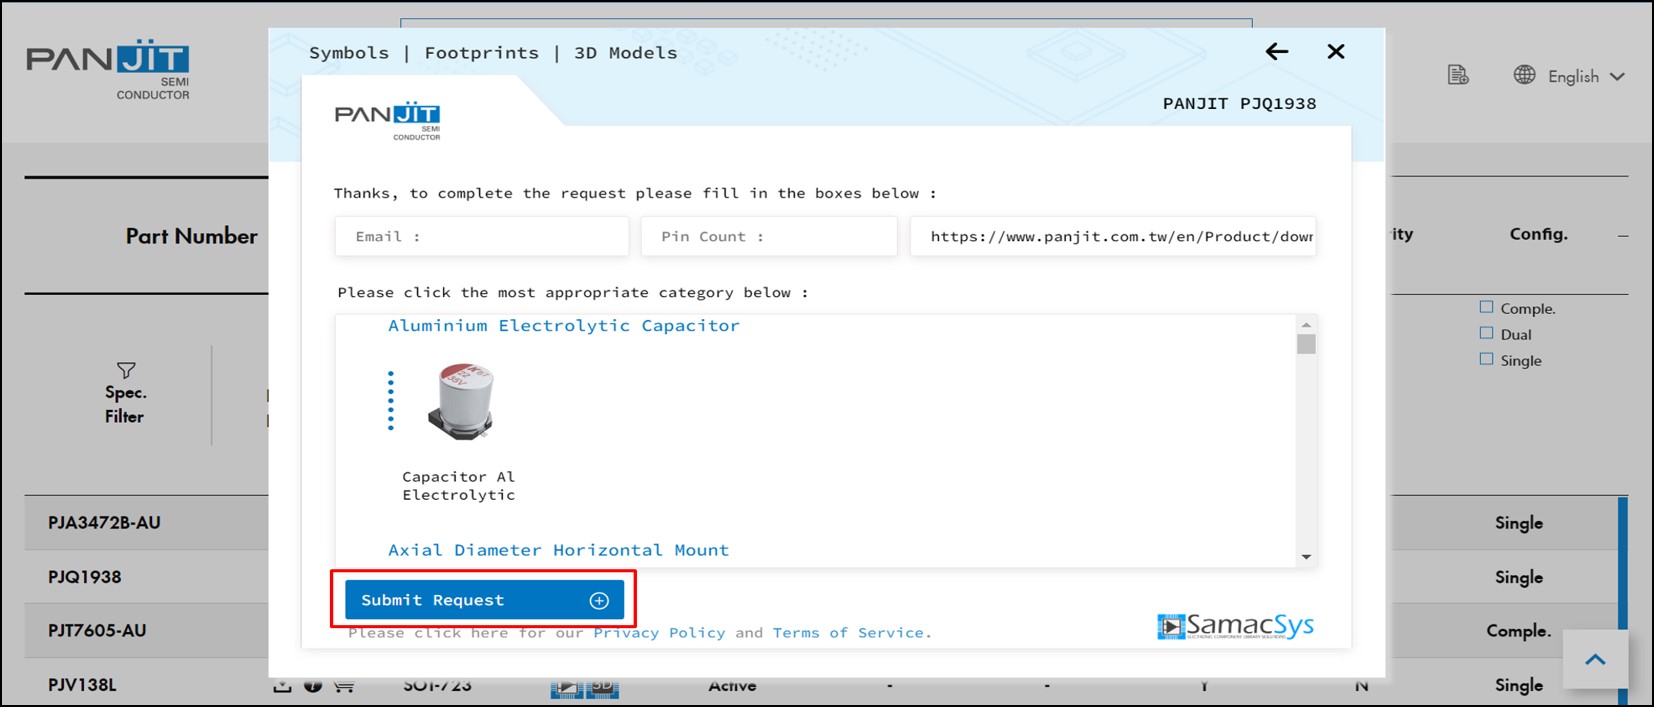Click the cart icon in PJV138L row
The image size is (1654, 707).
[344, 686]
